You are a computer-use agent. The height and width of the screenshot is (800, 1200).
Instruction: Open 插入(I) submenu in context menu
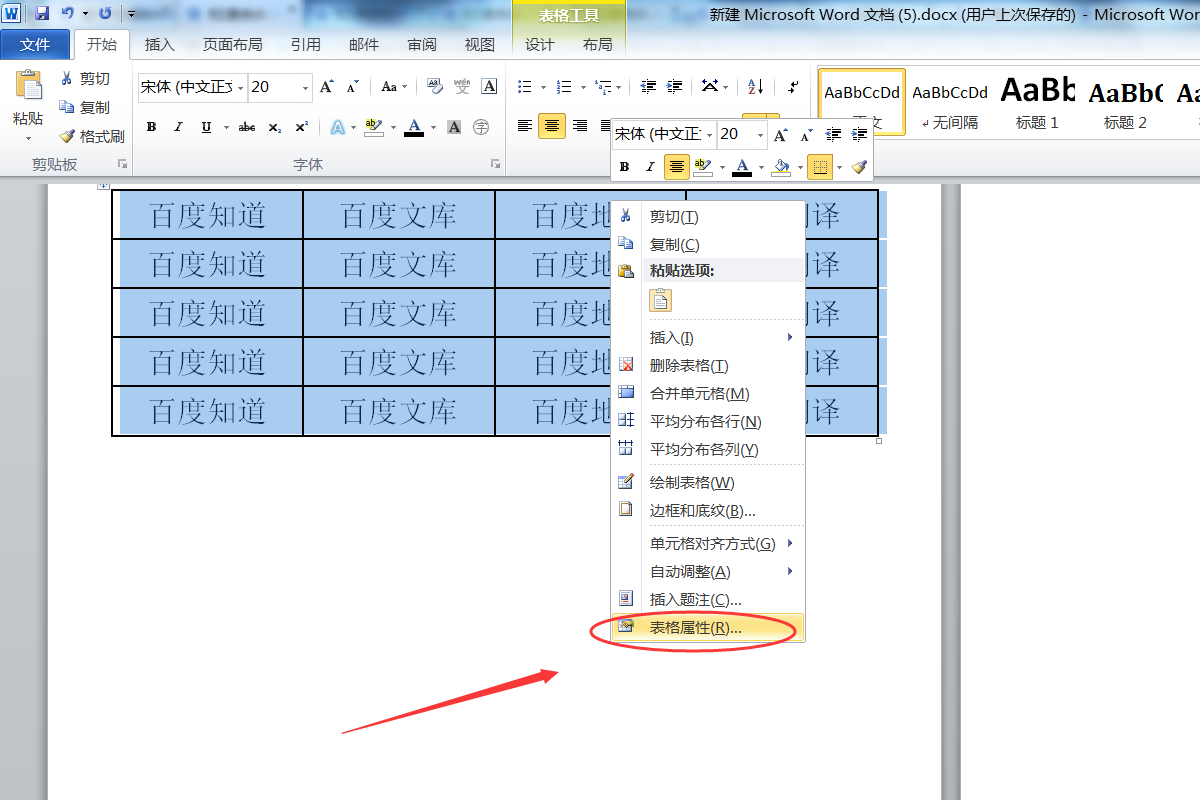tap(708, 338)
